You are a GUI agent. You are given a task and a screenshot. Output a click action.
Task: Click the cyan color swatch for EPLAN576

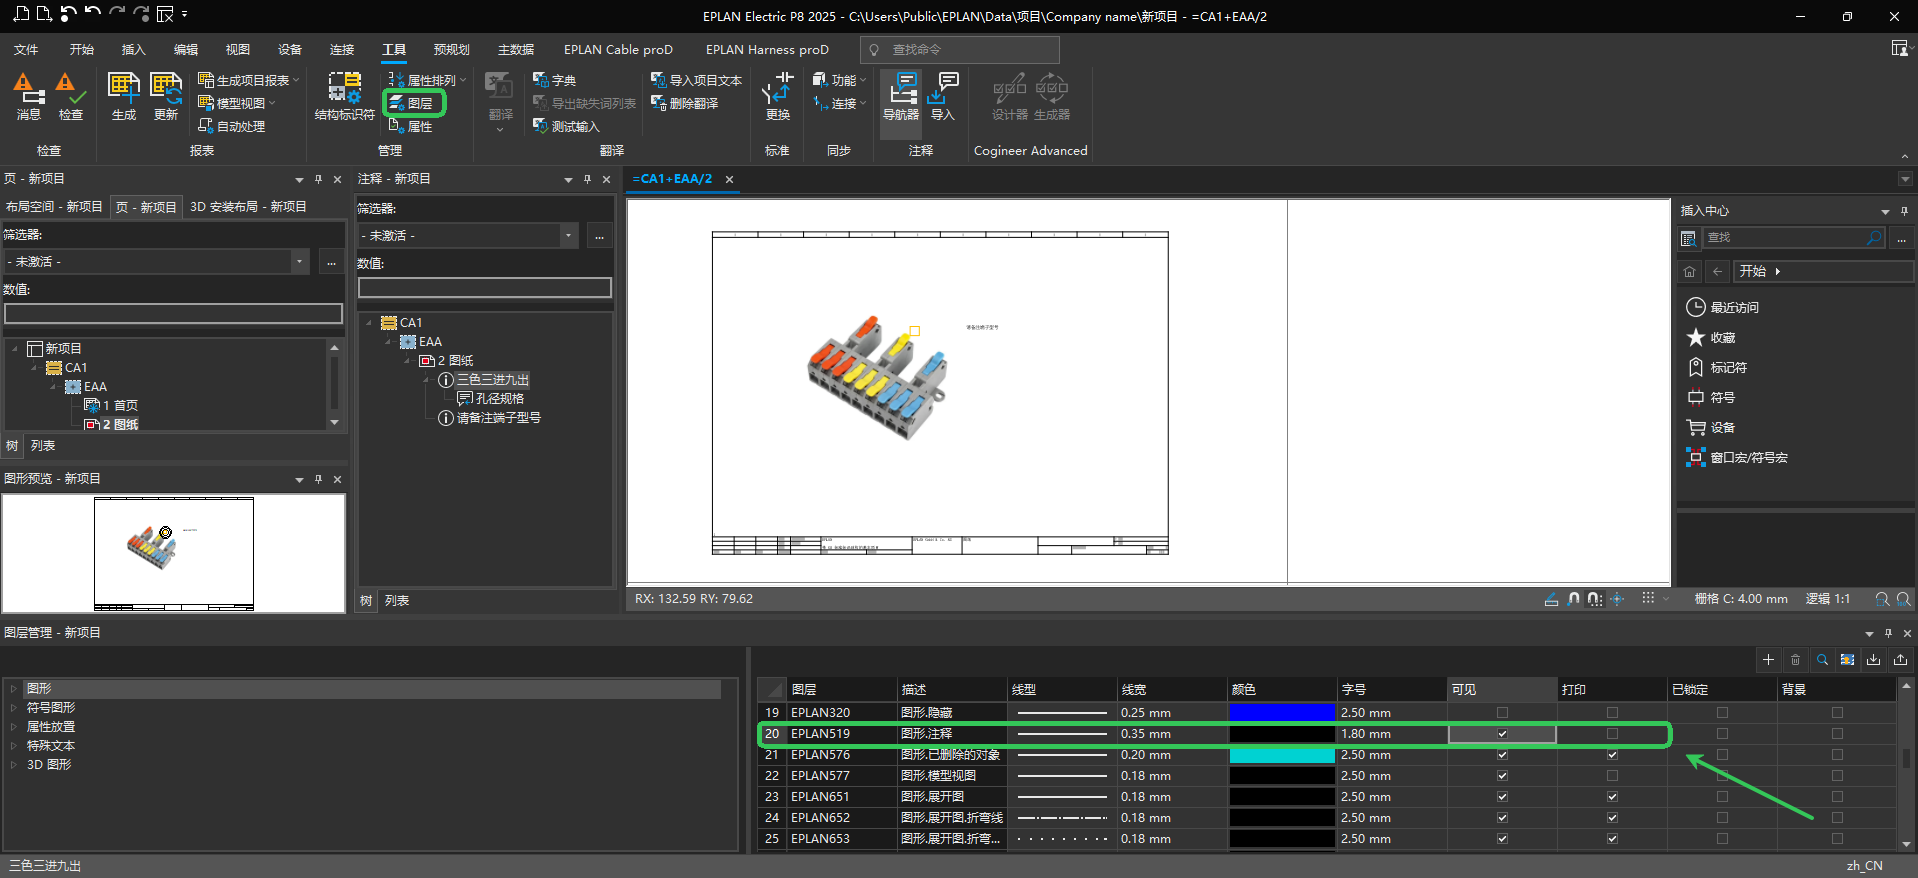1282,755
